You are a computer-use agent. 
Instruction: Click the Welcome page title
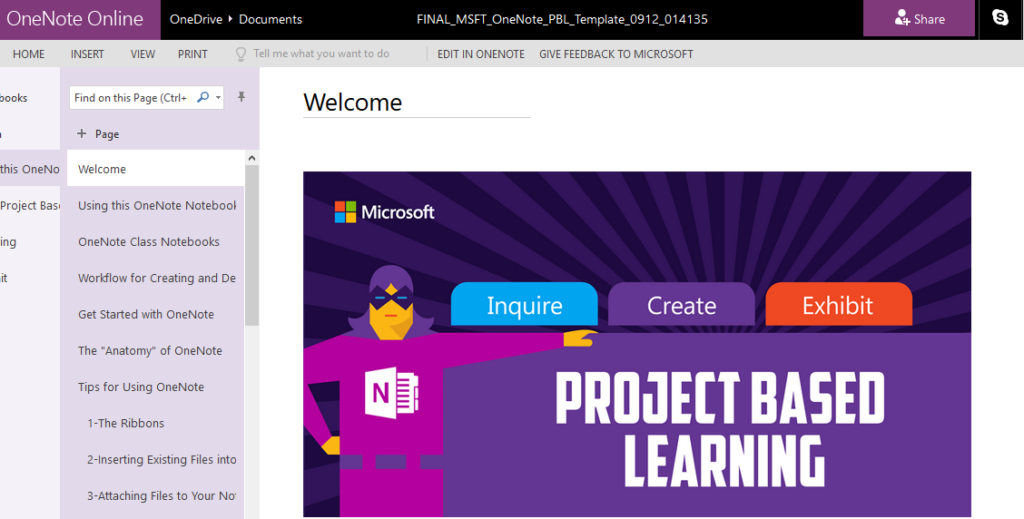tap(353, 102)
